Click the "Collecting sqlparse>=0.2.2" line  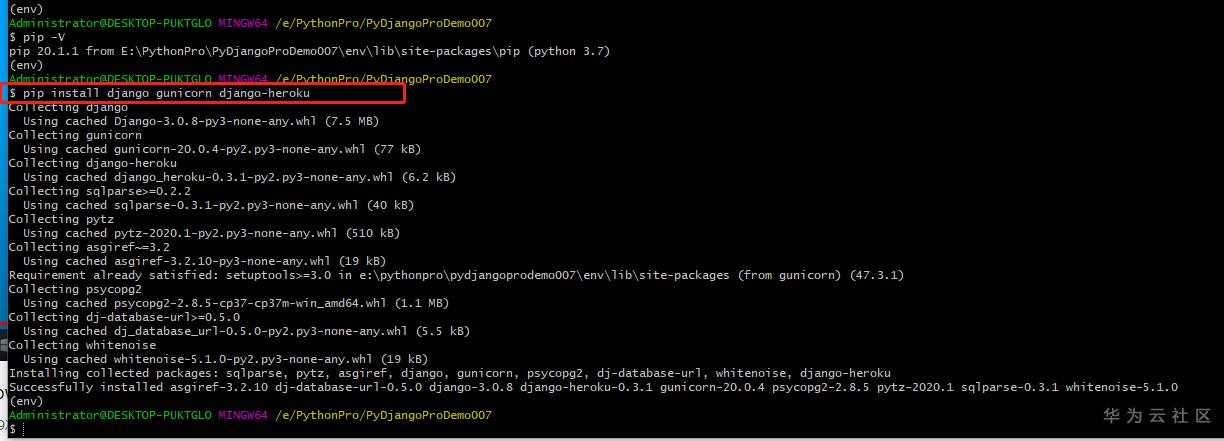[x=99, y=191]
